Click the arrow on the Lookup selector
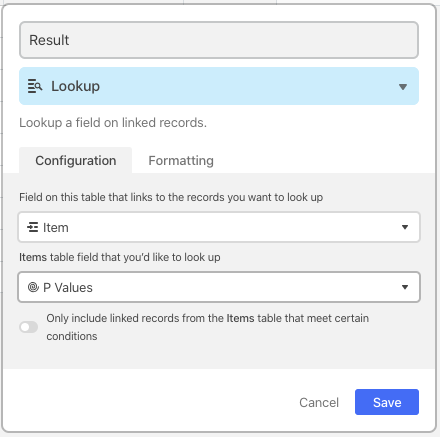440x437 pixels. (x=403, y=87)
